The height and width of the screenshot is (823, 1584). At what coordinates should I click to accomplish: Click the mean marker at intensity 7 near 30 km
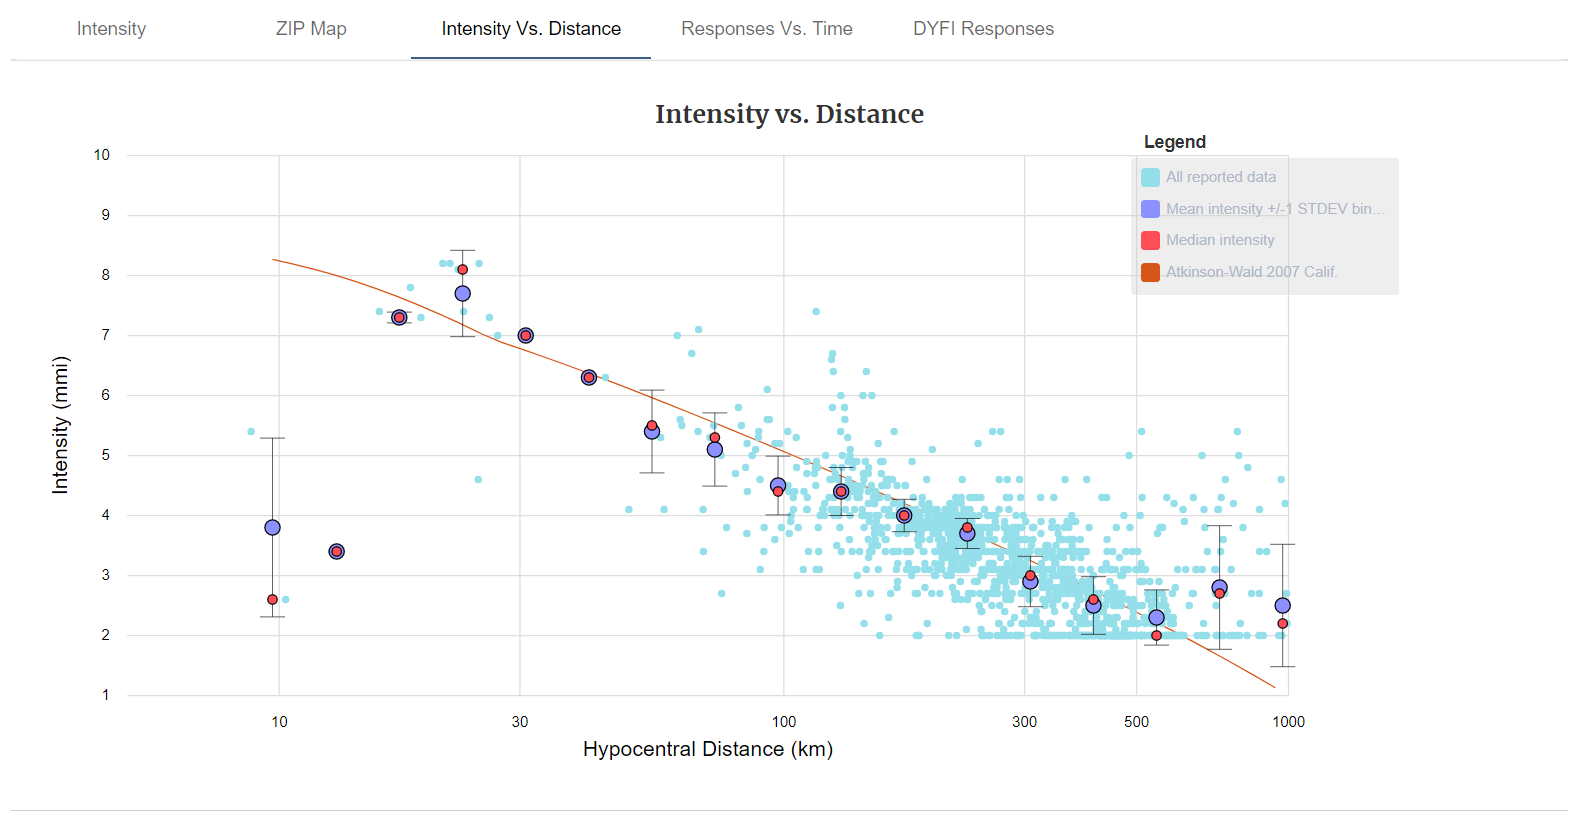[526, 335]
